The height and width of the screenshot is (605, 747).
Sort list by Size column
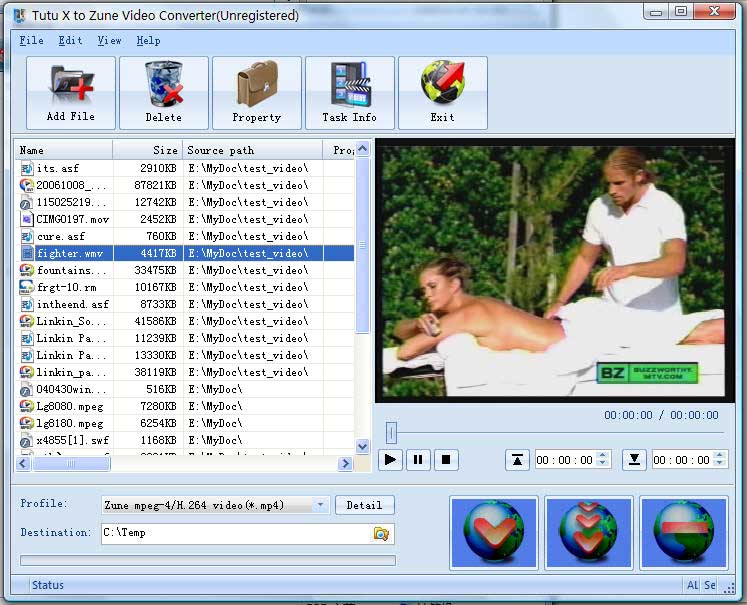tap(148, 150)
